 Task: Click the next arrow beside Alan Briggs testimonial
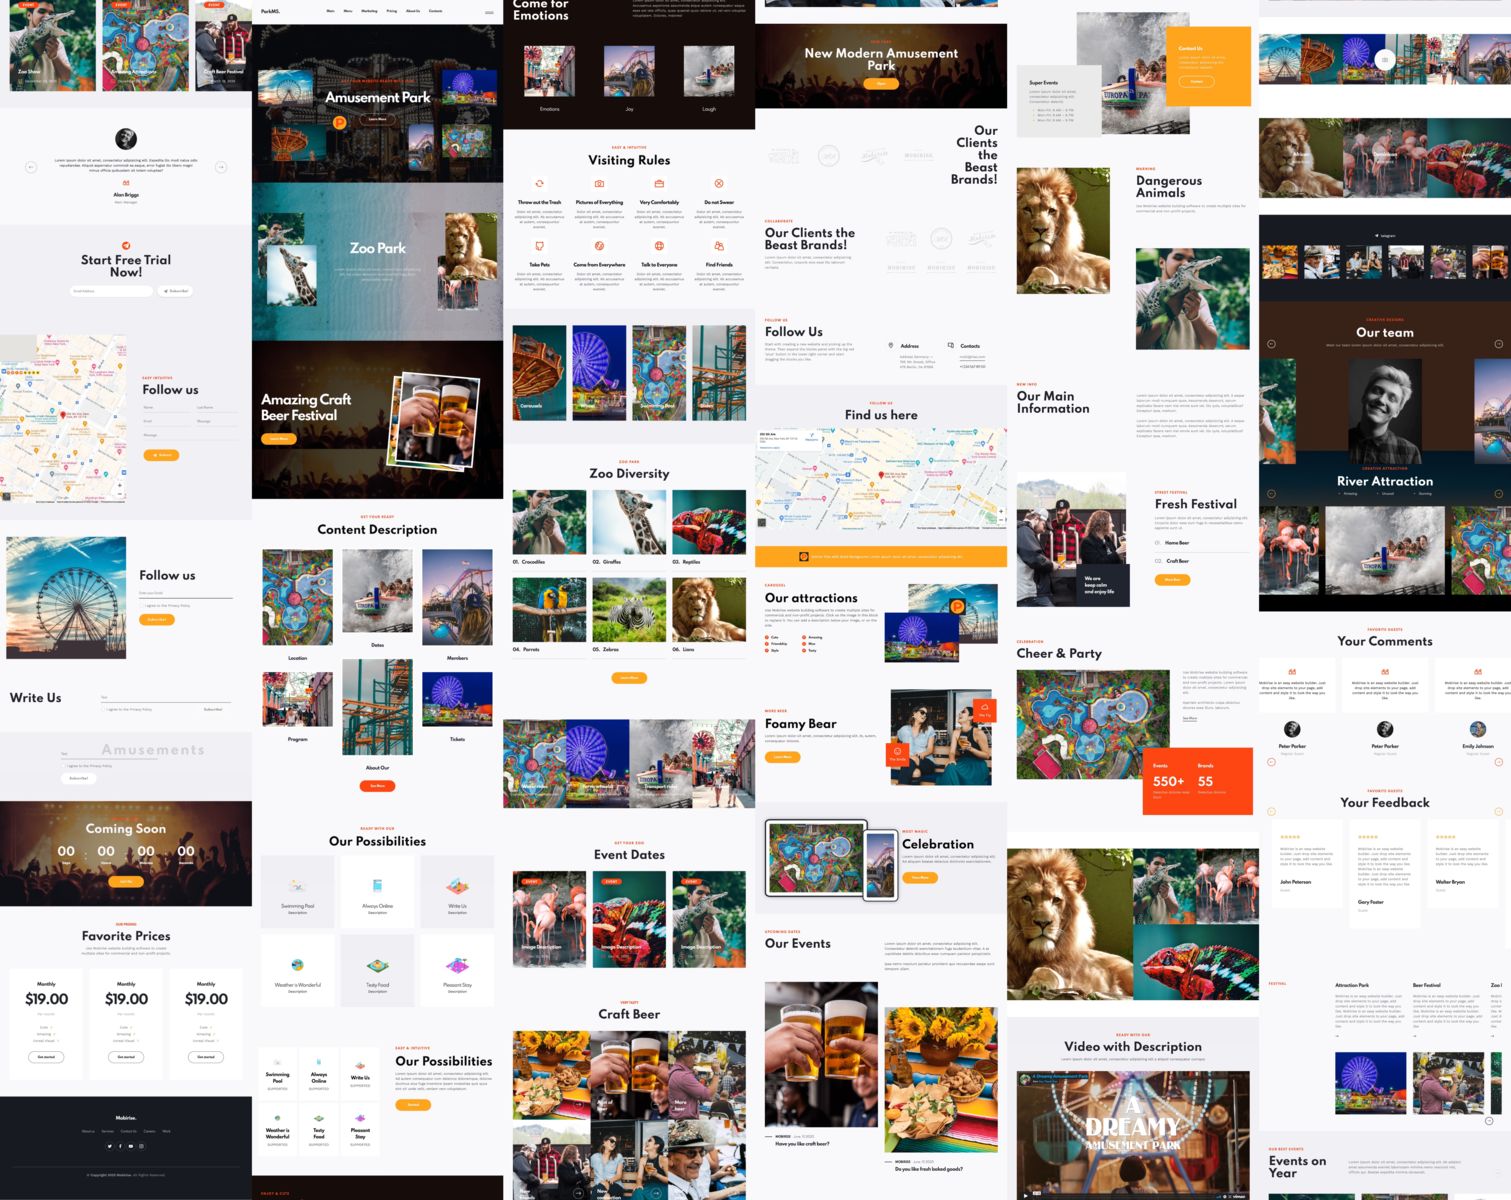tap(221, 167)
